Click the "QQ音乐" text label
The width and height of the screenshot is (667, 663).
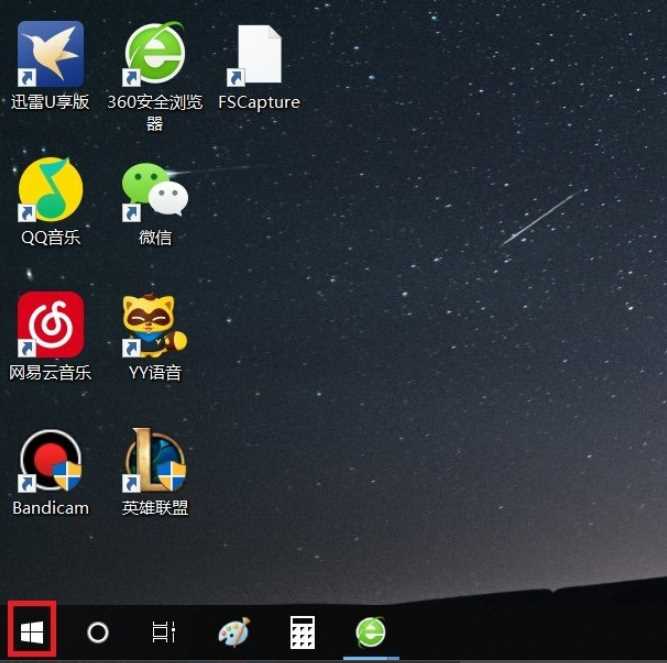tap(50, 238)
